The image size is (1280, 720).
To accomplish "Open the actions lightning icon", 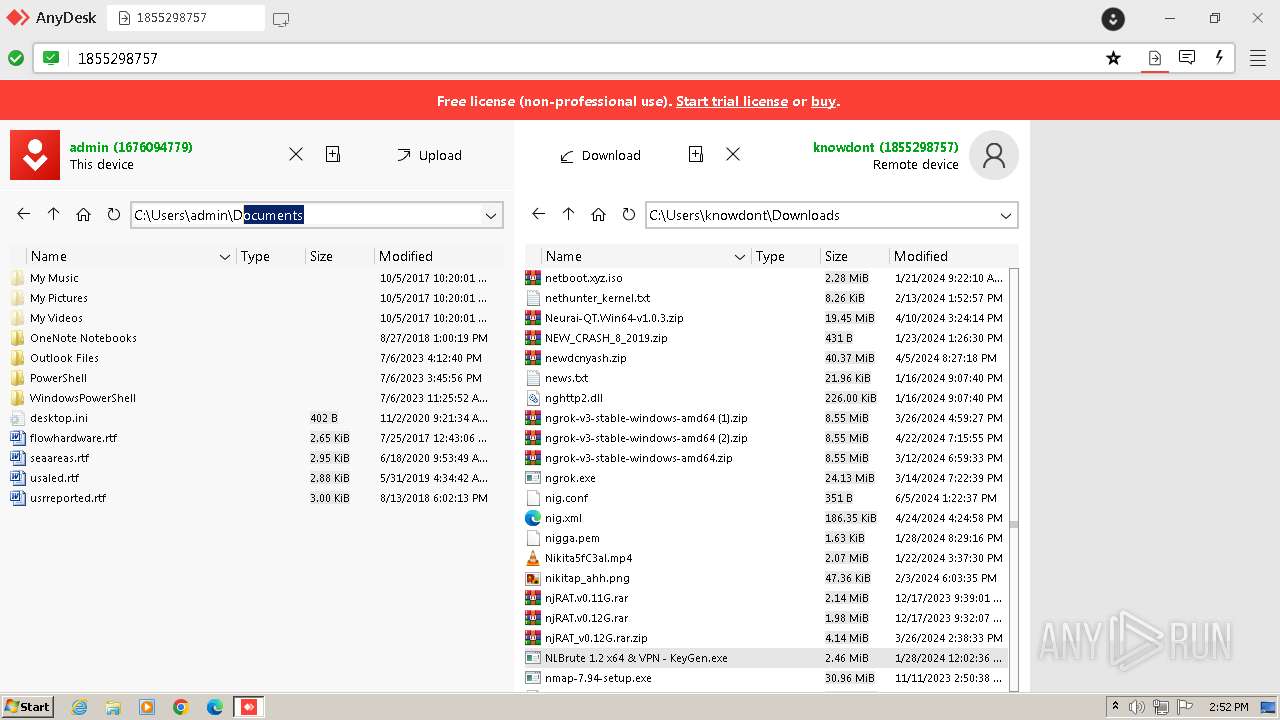I will click(1219, 58).
